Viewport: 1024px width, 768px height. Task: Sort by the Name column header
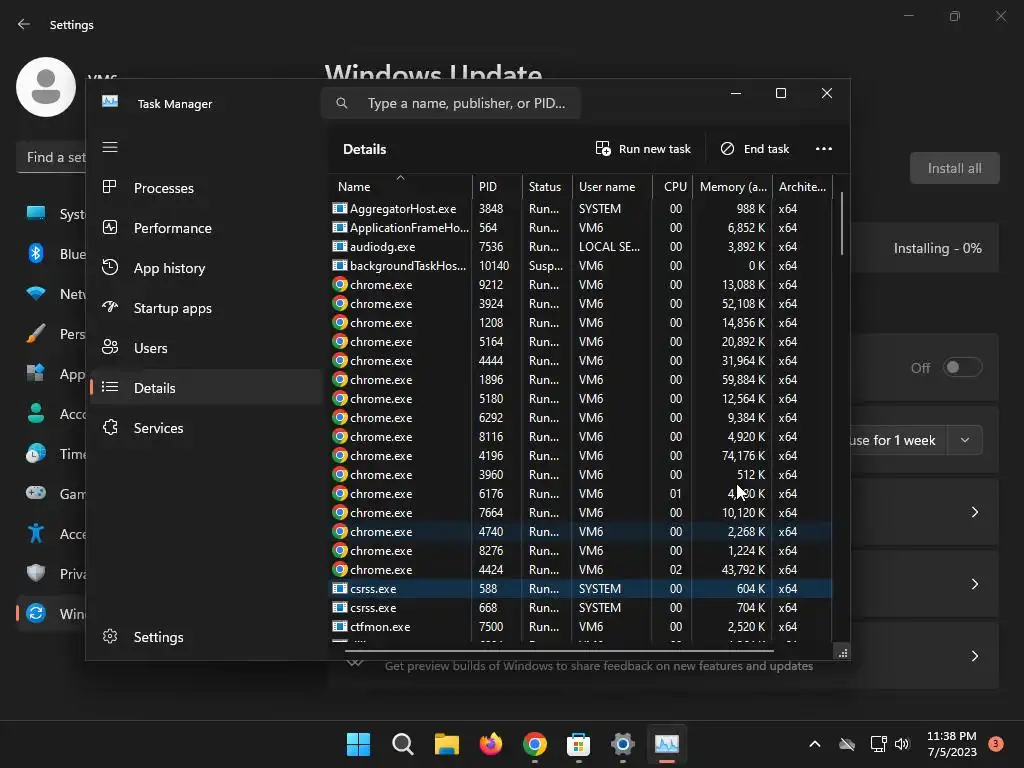400,187
